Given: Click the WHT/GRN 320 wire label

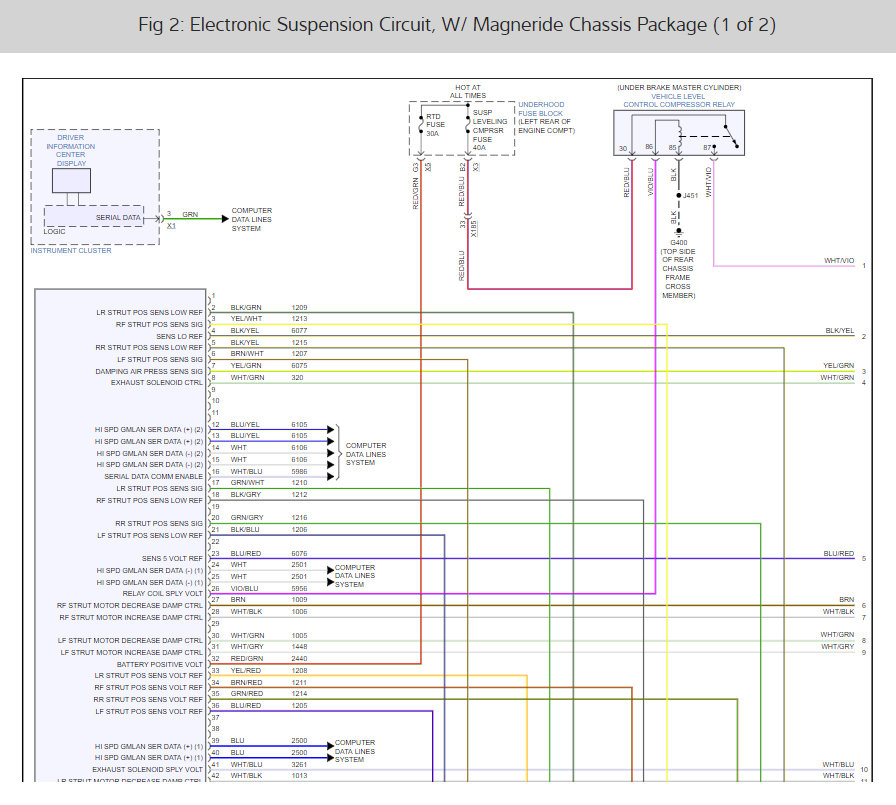Looking at the screenshot, I should point(267,378).
